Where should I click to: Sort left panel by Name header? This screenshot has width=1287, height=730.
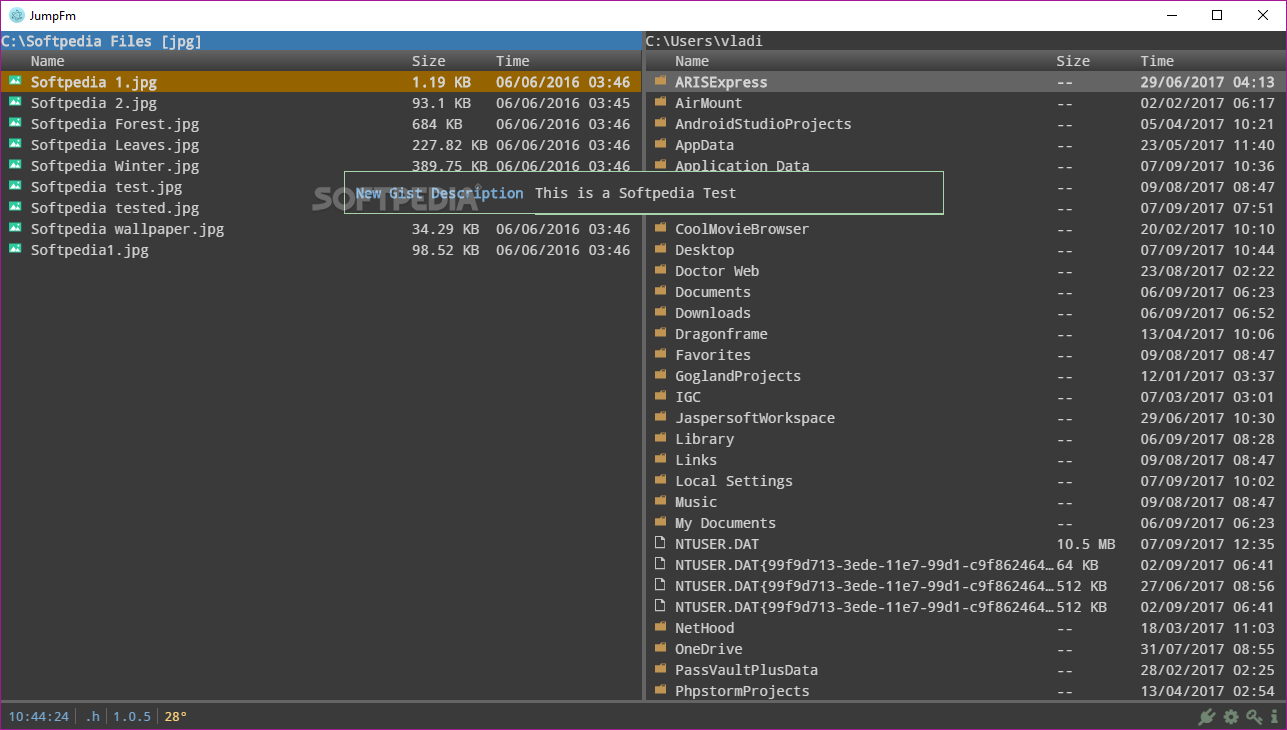(x=48, y=61)
